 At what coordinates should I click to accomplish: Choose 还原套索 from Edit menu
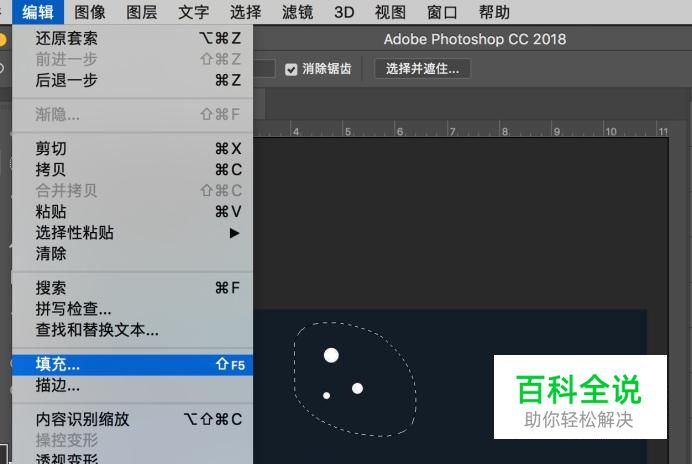coord(132,38)
